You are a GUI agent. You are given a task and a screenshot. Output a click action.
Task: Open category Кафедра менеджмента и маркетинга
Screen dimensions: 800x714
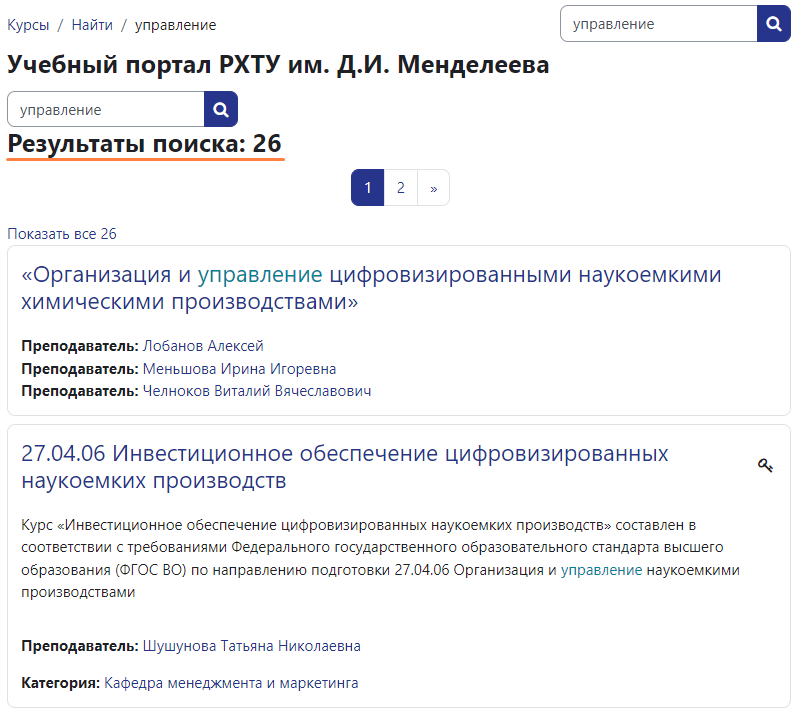tap(231, 683)
